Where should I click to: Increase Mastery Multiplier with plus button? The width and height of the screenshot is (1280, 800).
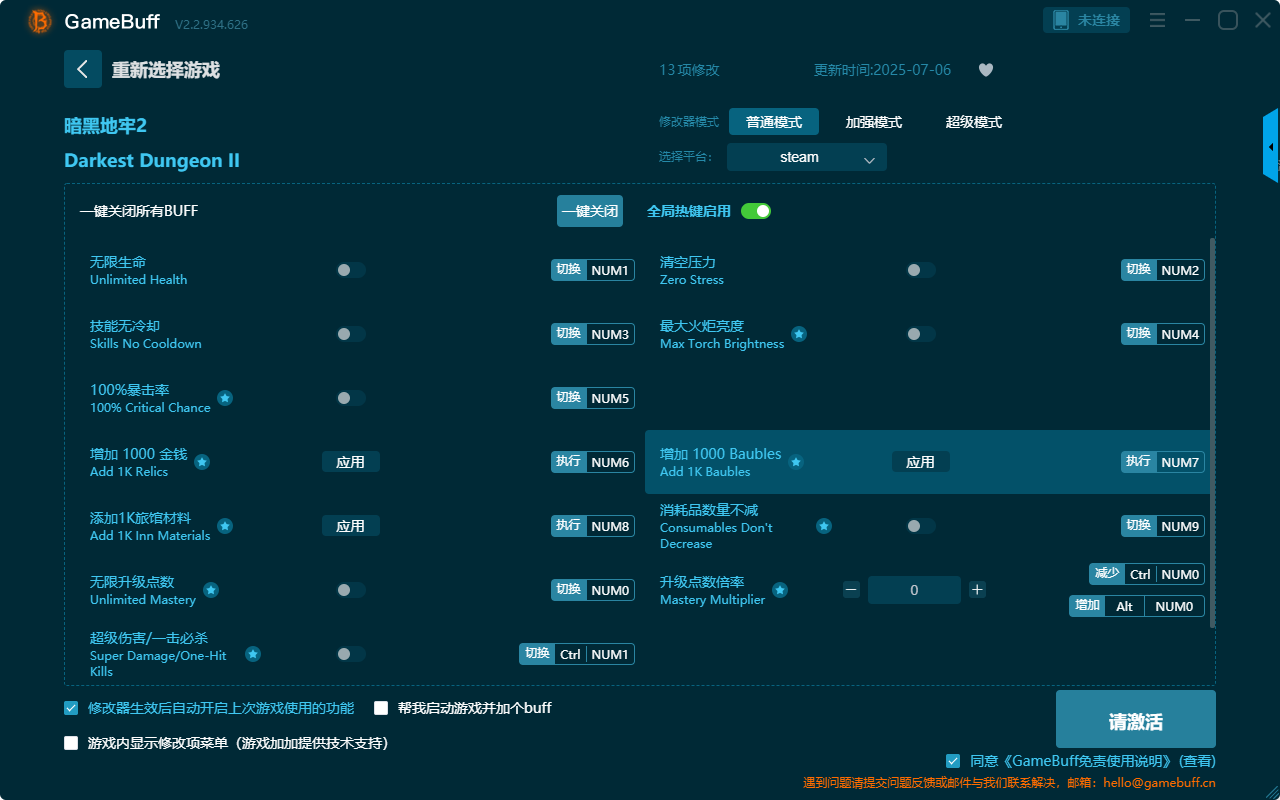(x=977, y=590)
